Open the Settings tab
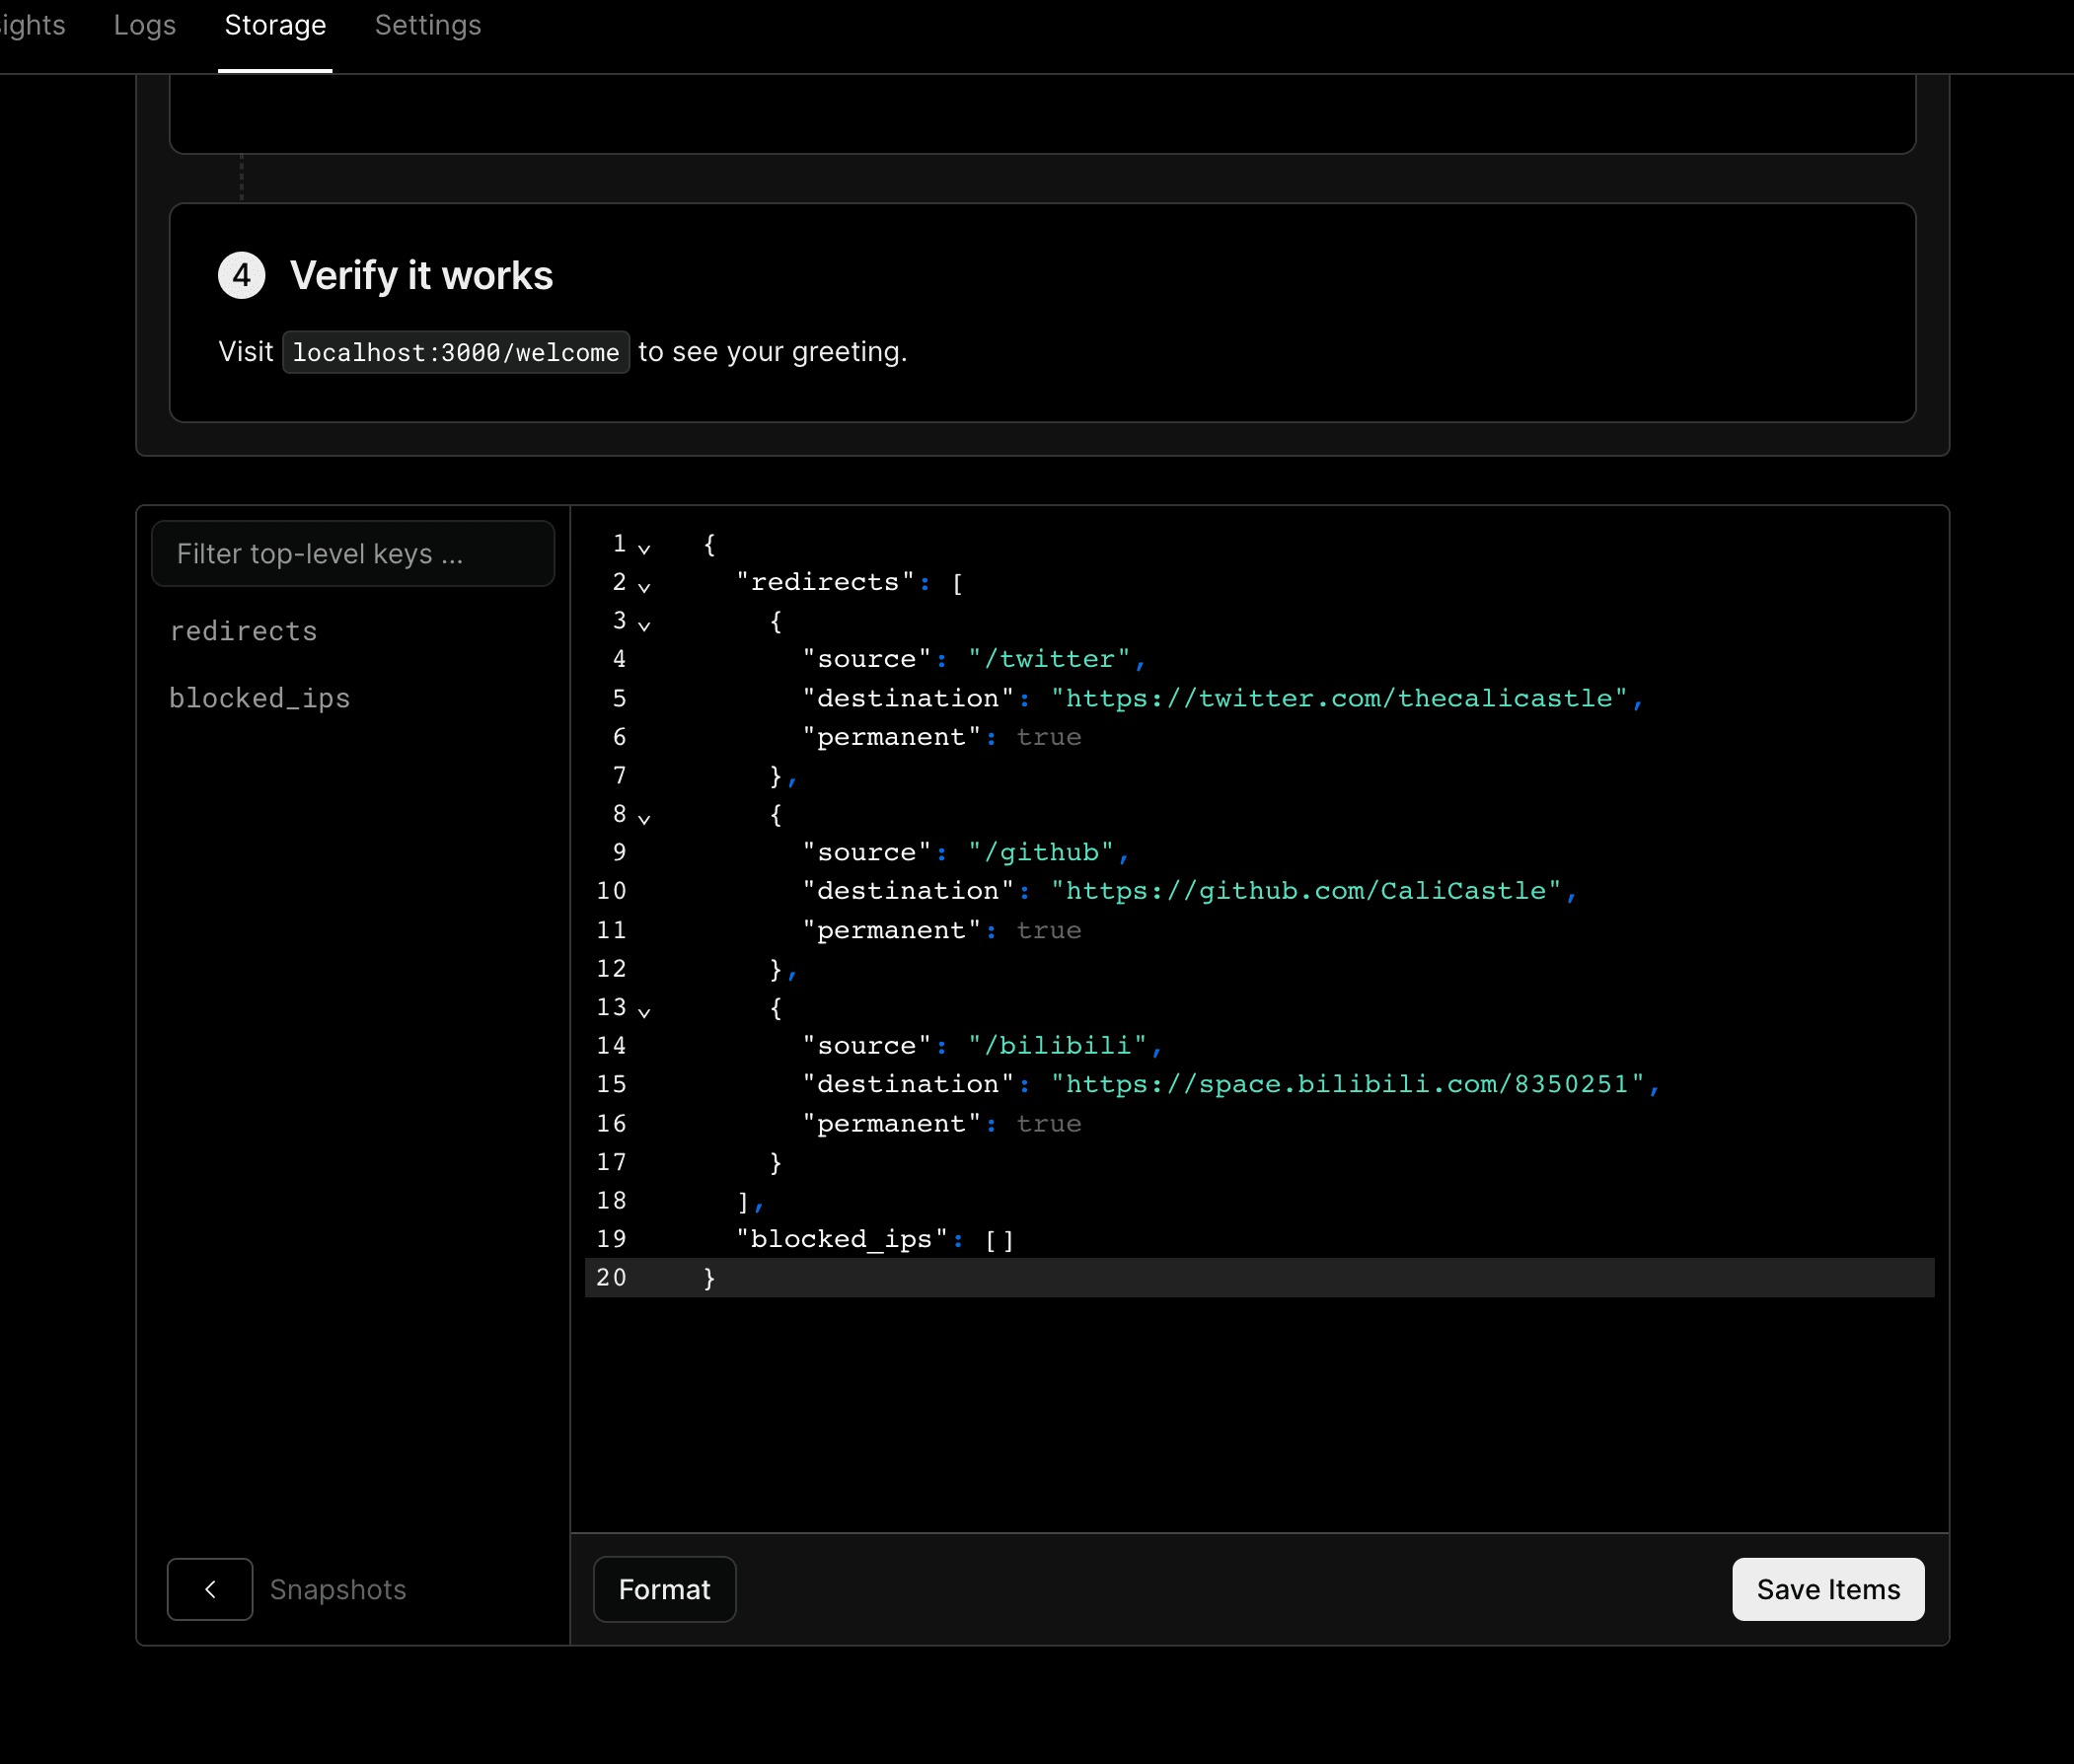Screen dimensions: 2074x1764 pos(428,26)
